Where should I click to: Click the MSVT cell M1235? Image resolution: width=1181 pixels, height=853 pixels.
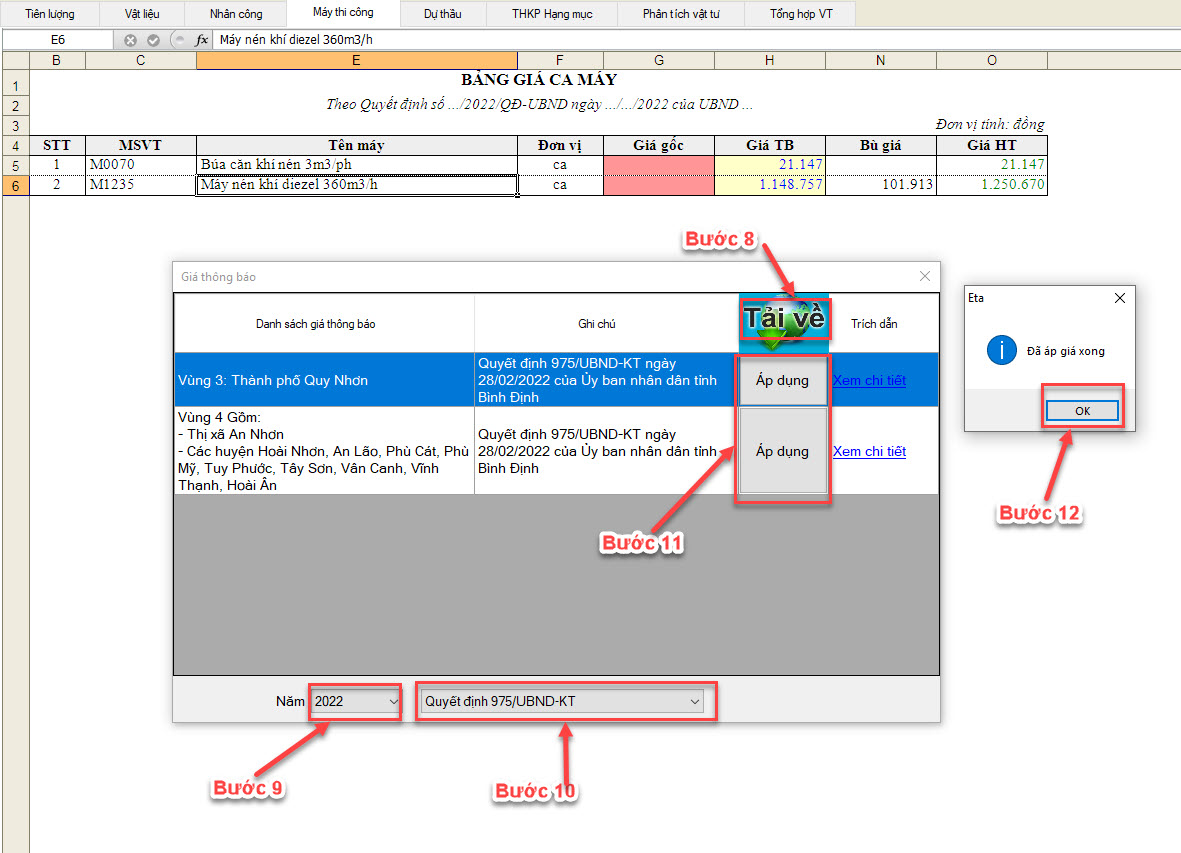pyautogui.click(x=140, y=184)
